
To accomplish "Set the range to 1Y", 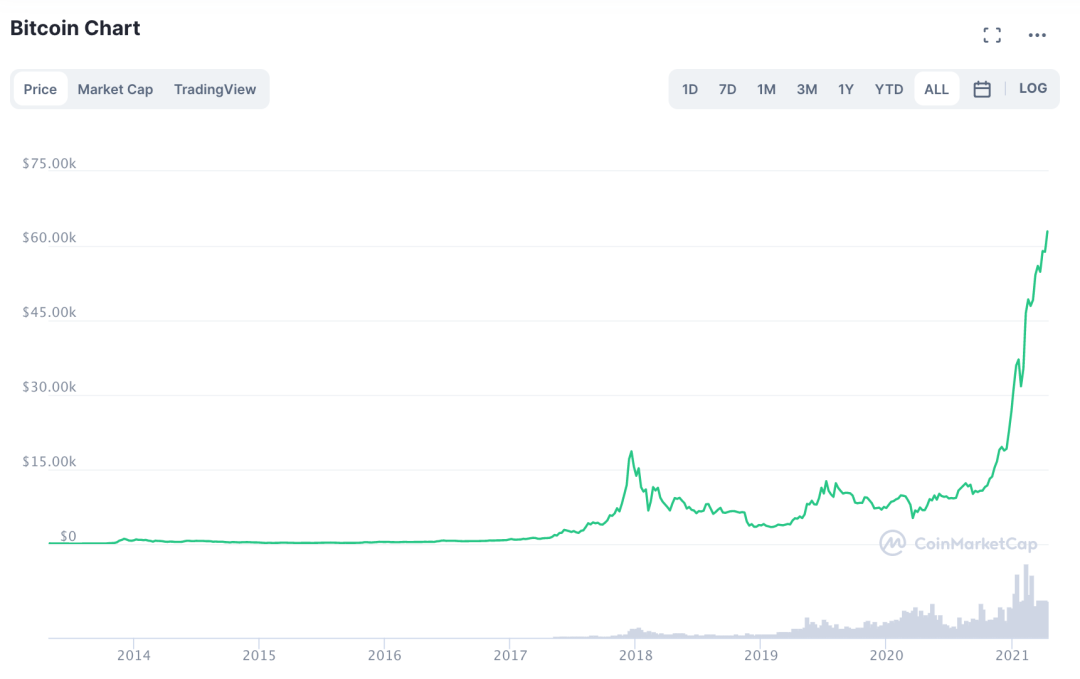I will 846,89.
